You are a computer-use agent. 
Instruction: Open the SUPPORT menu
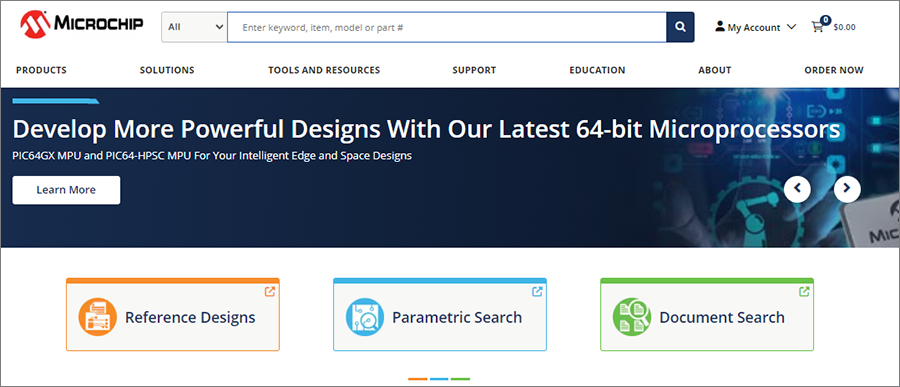coord(474,70)
